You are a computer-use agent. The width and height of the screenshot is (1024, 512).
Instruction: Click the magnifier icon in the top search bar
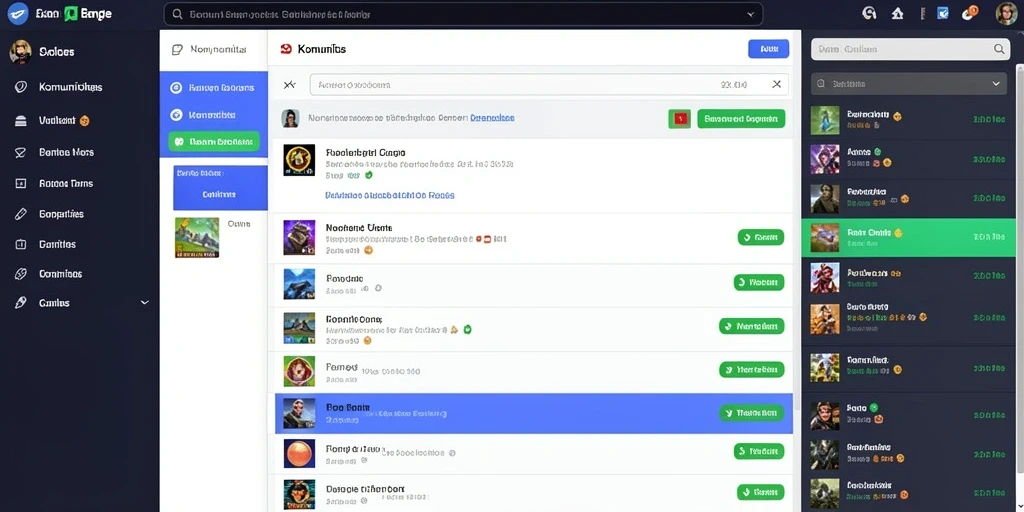click(x=177, y=14)
